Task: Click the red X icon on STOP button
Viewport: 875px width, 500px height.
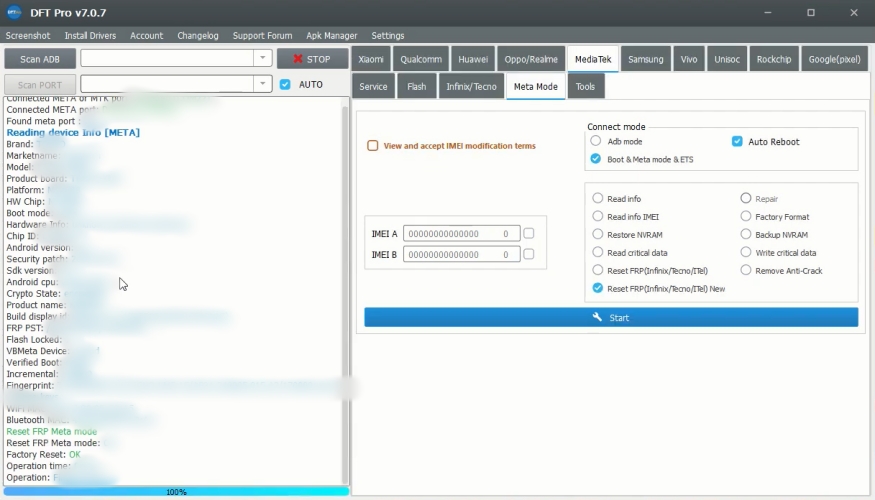Action: coord(298,59)
